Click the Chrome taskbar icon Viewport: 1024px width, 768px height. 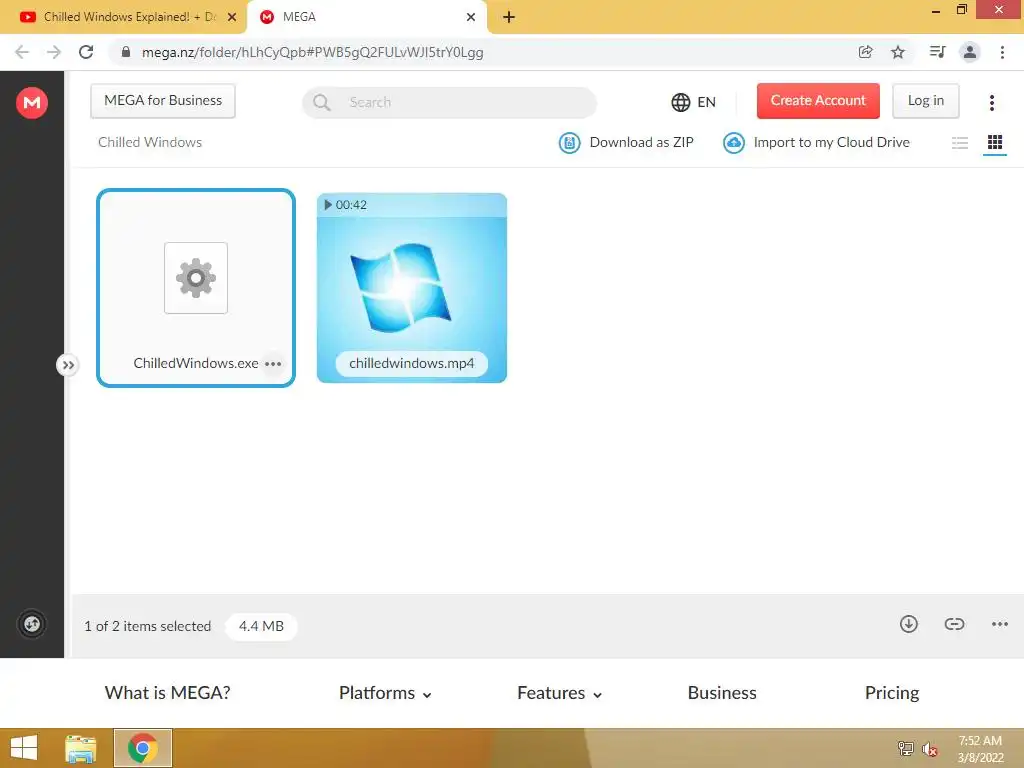143,748
